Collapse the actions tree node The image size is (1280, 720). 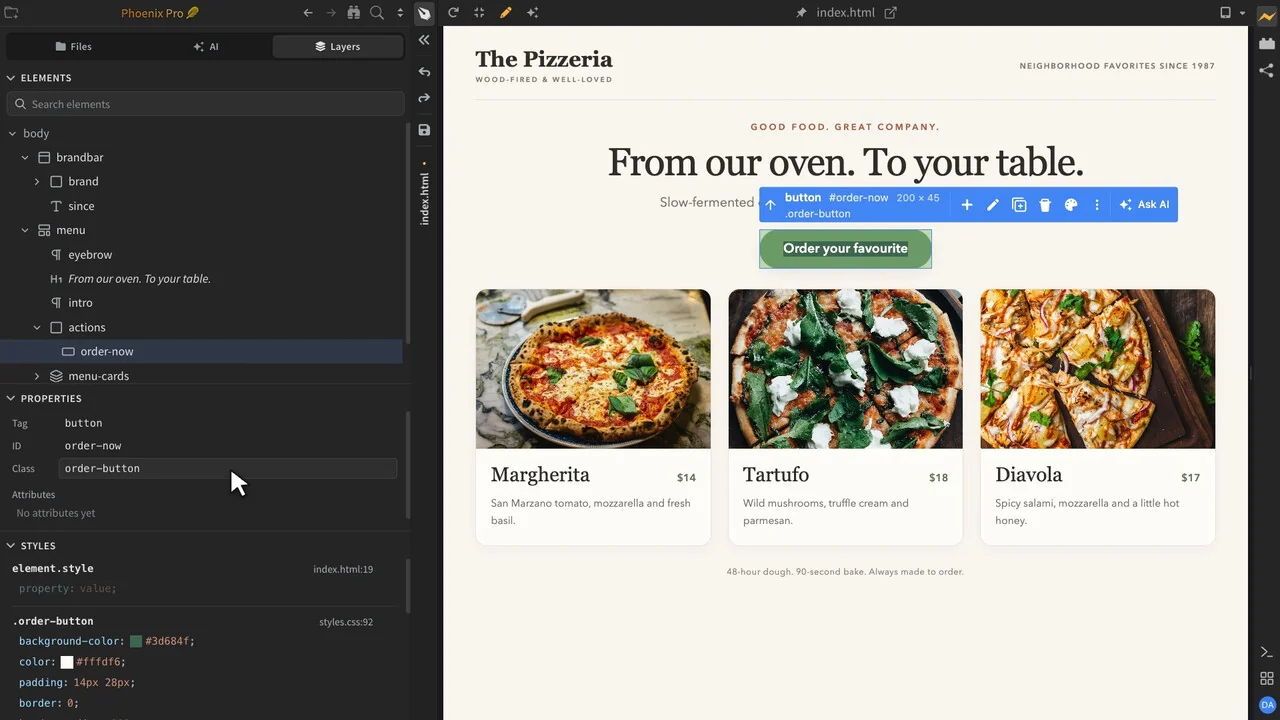pyautogui.click(x=37, y=328)
